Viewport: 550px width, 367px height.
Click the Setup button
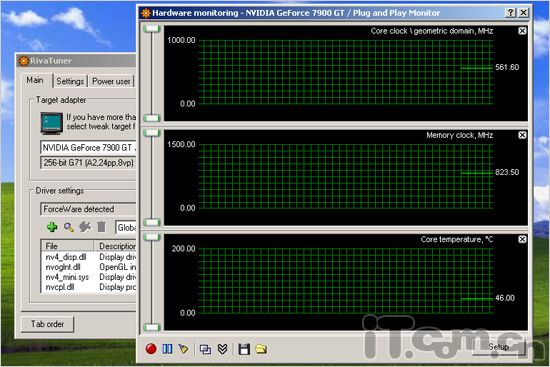pos(498,347)
